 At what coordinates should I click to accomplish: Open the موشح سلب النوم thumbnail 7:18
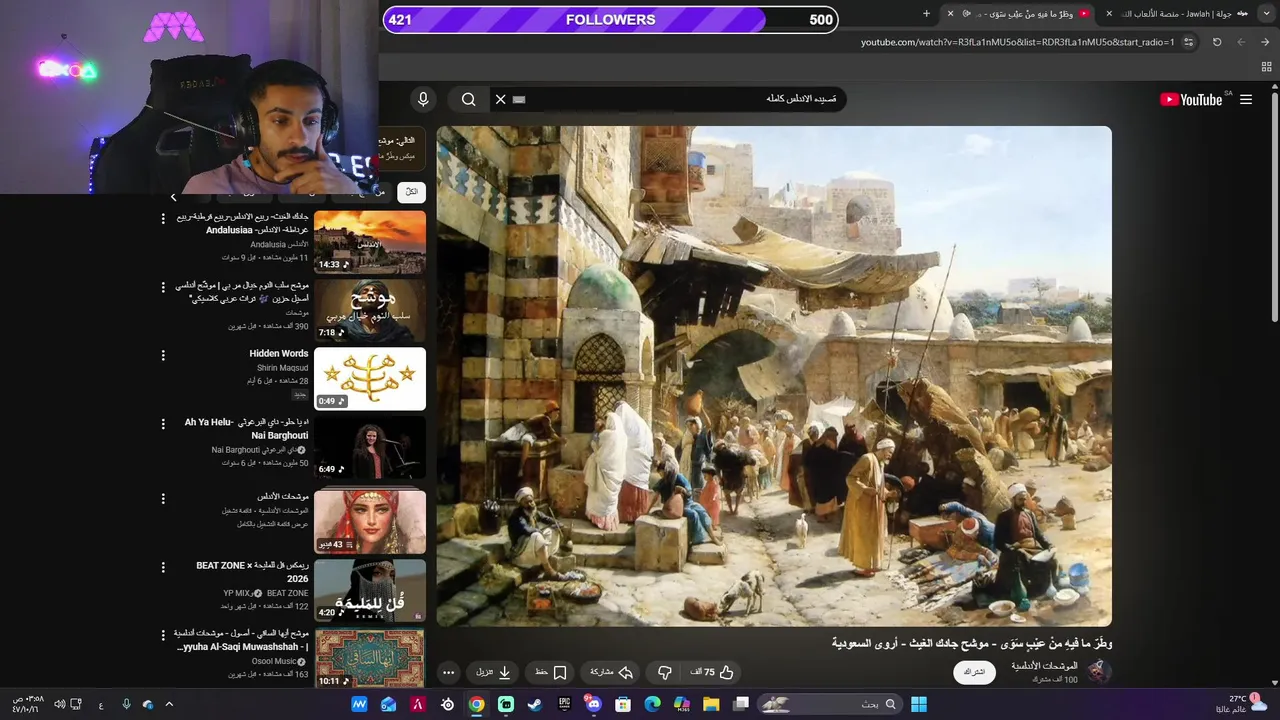tap(370, 310)
